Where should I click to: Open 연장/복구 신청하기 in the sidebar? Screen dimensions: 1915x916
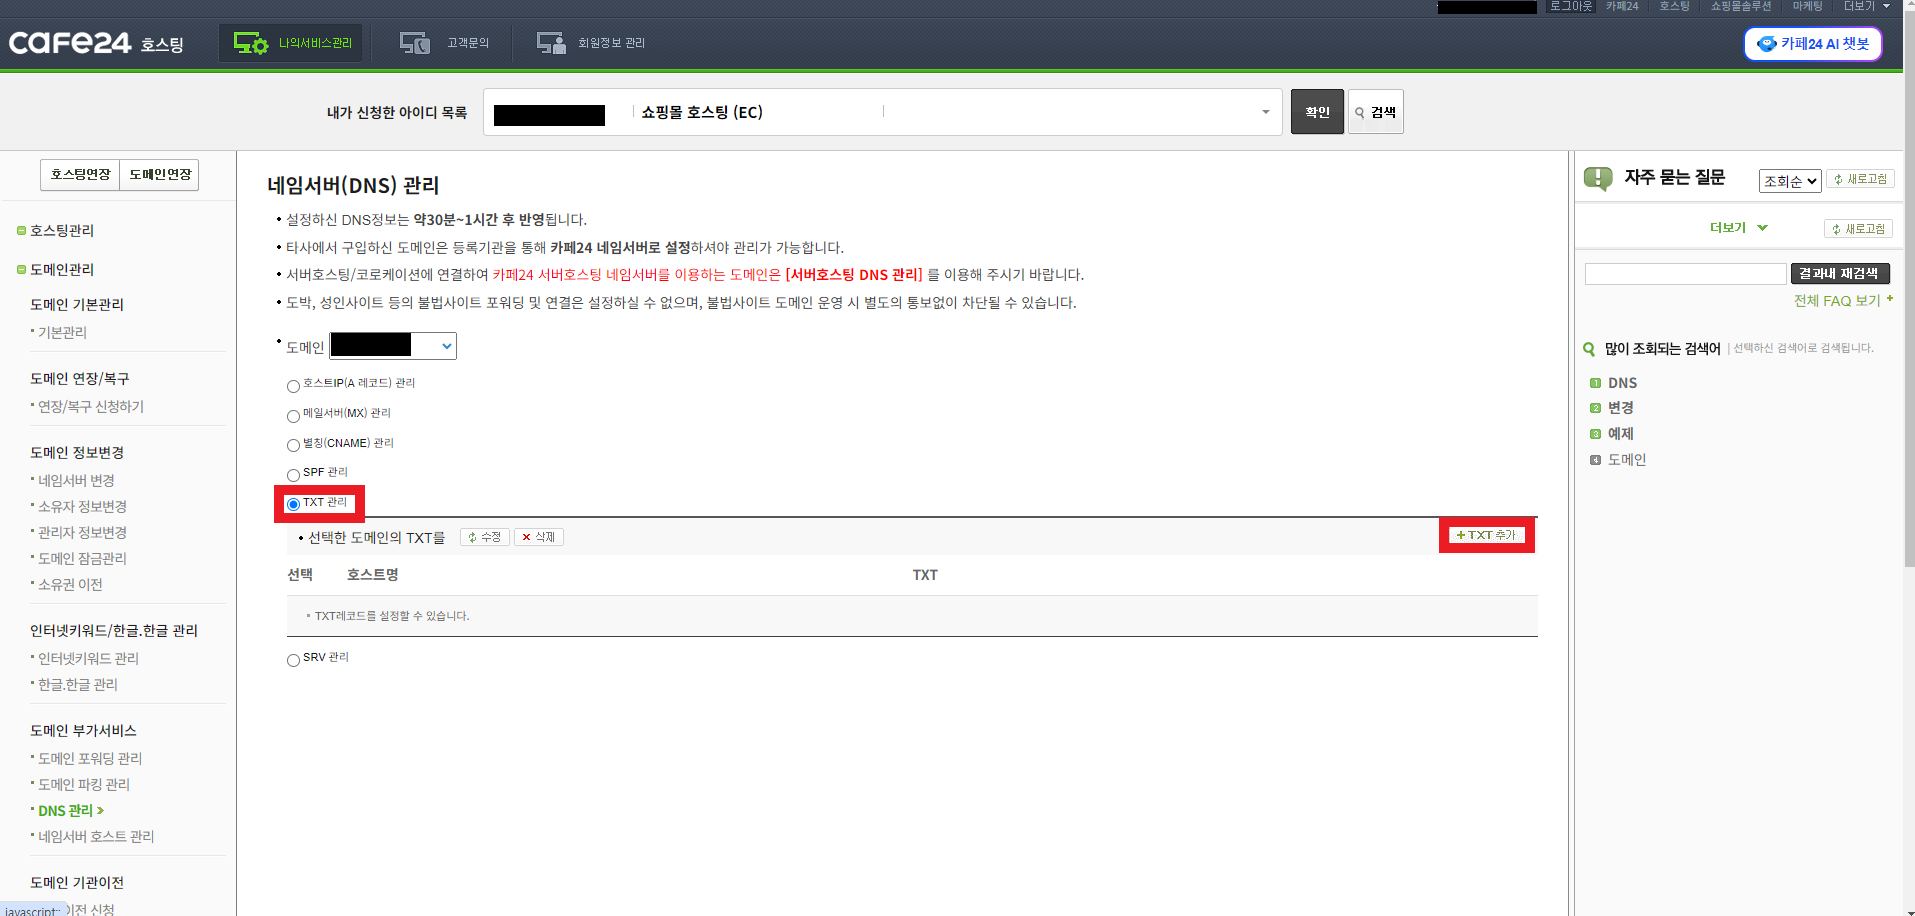click(90, 407)
